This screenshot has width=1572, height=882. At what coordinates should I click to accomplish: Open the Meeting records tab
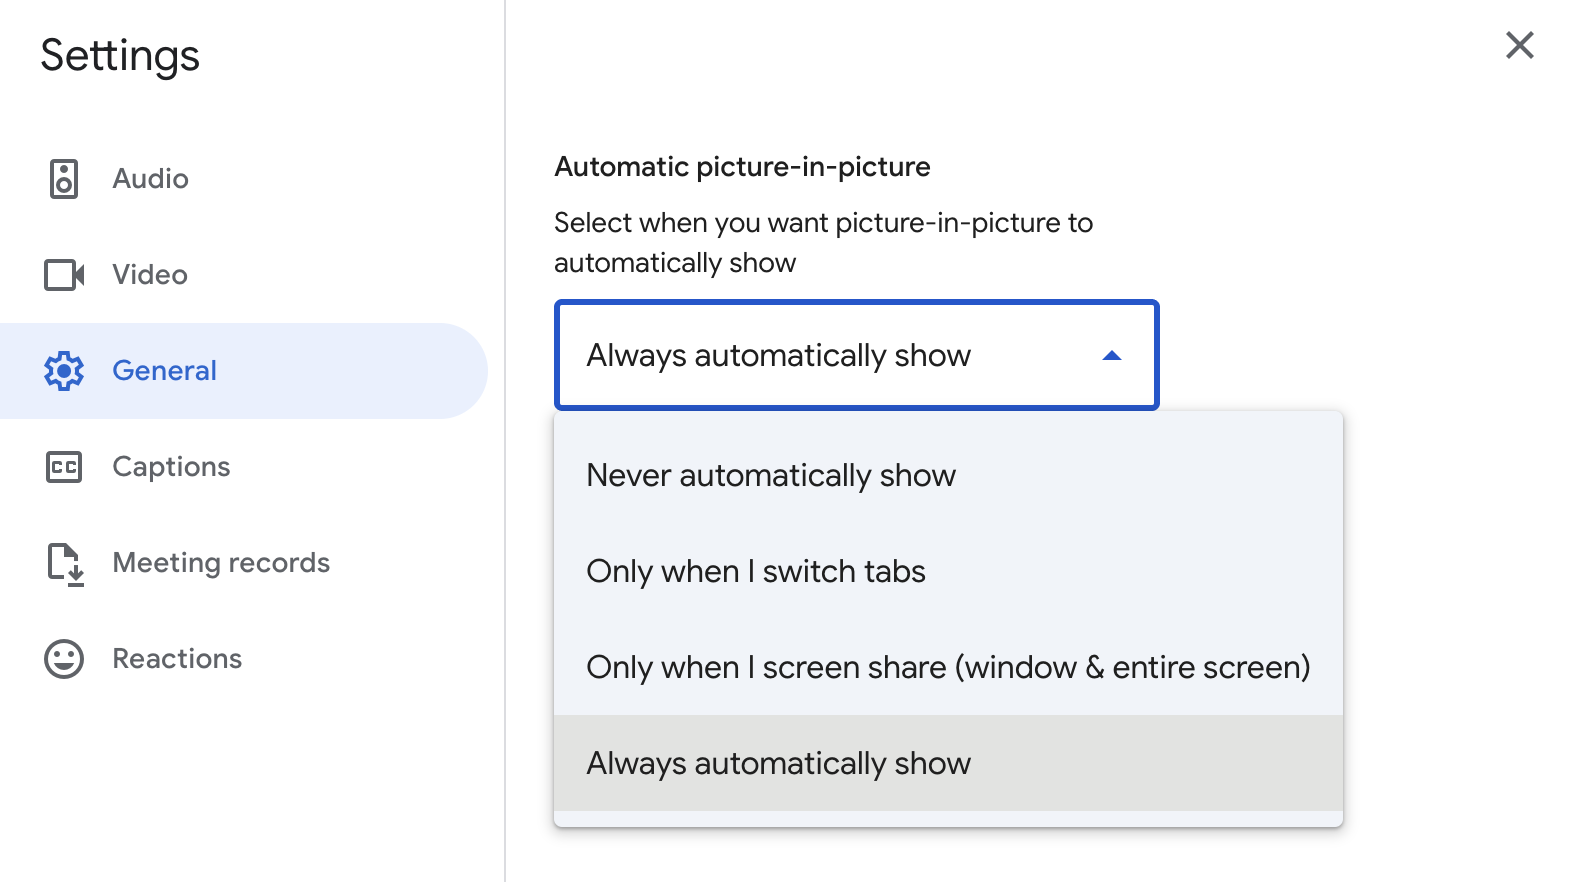coord(221,563)
